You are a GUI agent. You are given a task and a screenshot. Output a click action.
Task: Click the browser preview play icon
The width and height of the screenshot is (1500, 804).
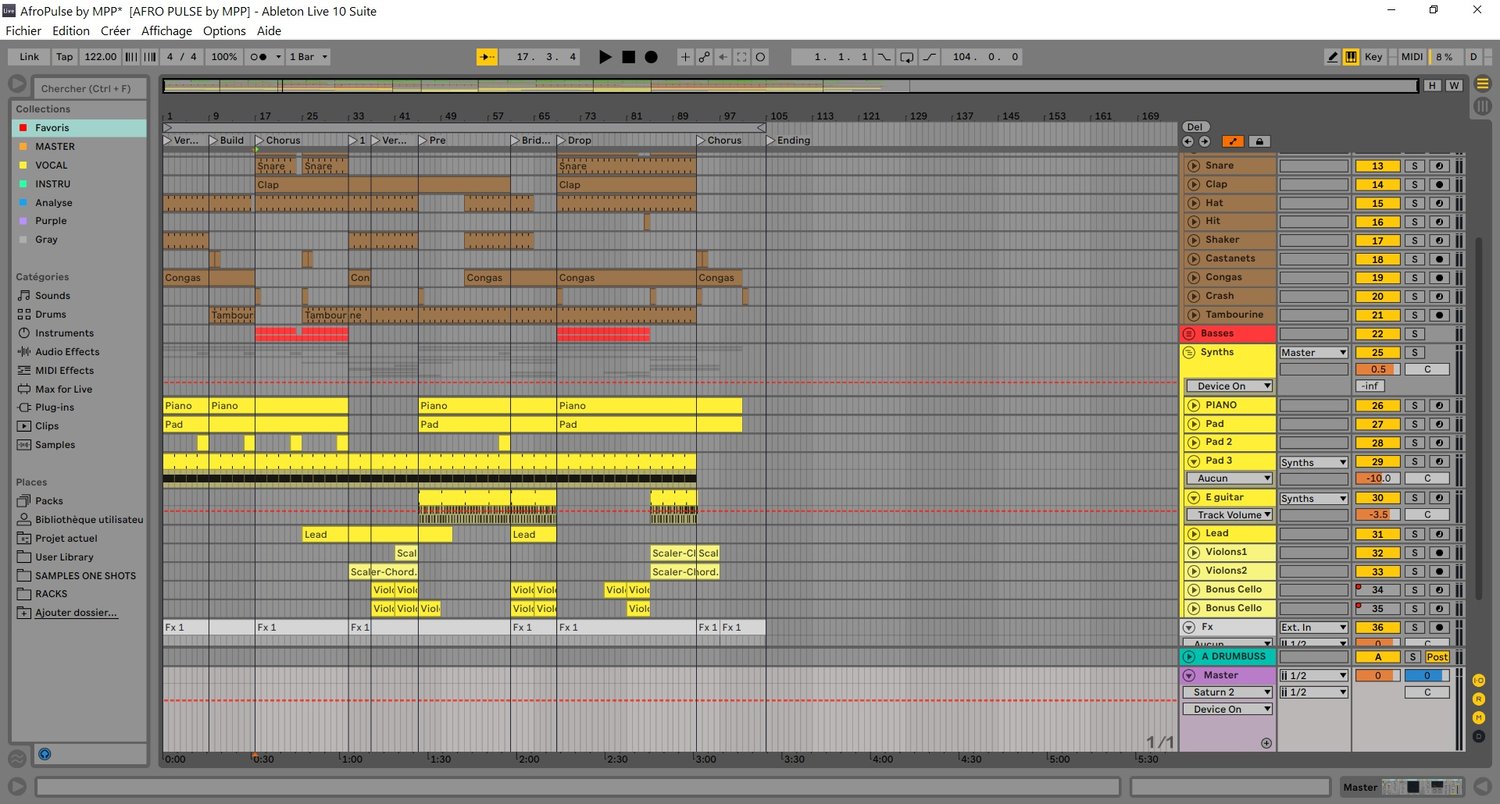45,754
